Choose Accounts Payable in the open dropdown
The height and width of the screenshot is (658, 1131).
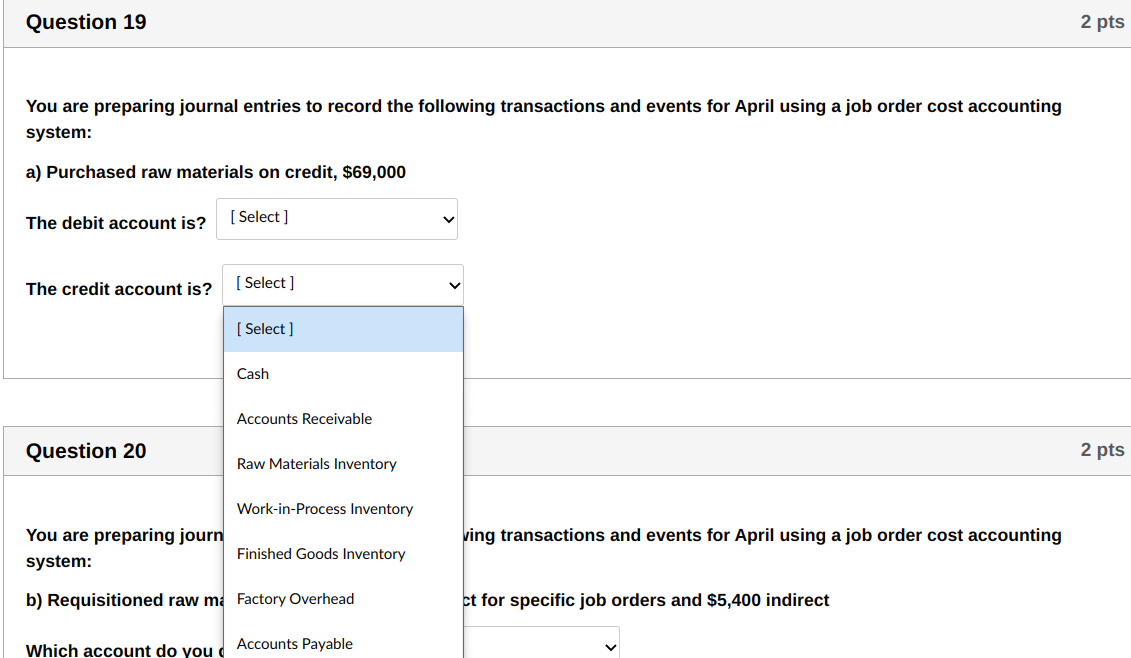[294, 643]
